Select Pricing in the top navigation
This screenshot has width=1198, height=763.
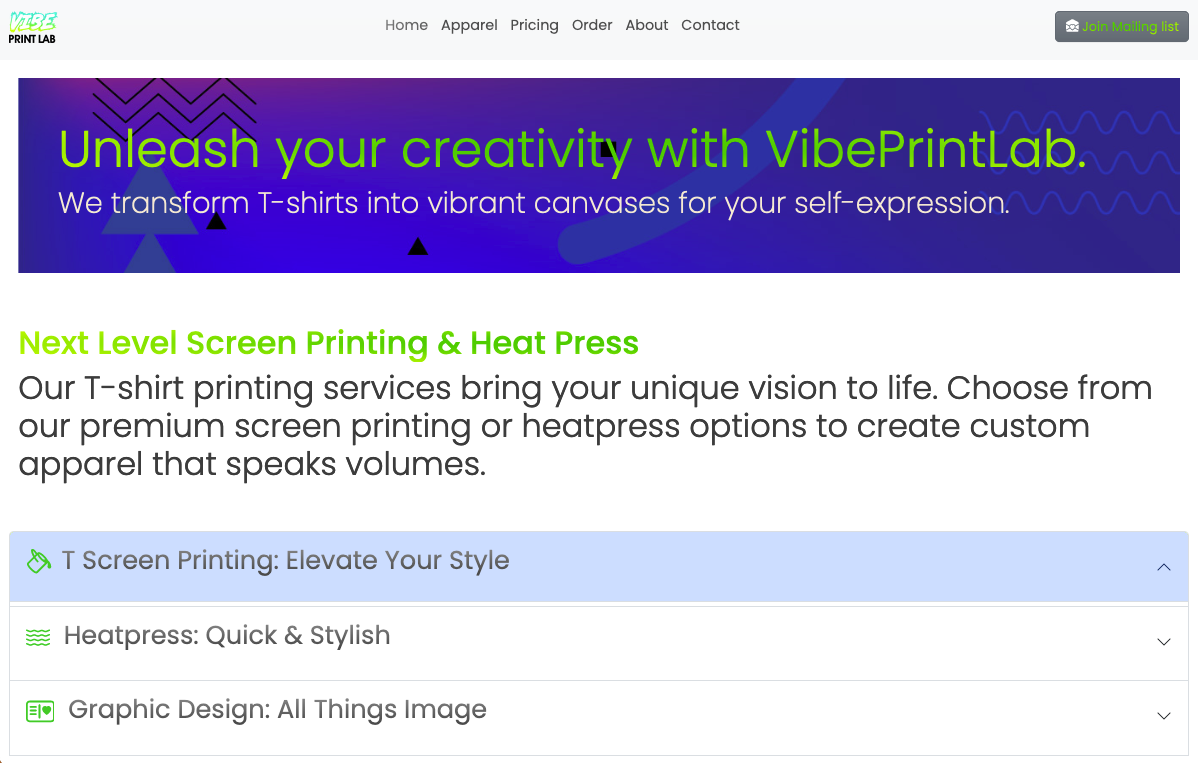[534, 25]
